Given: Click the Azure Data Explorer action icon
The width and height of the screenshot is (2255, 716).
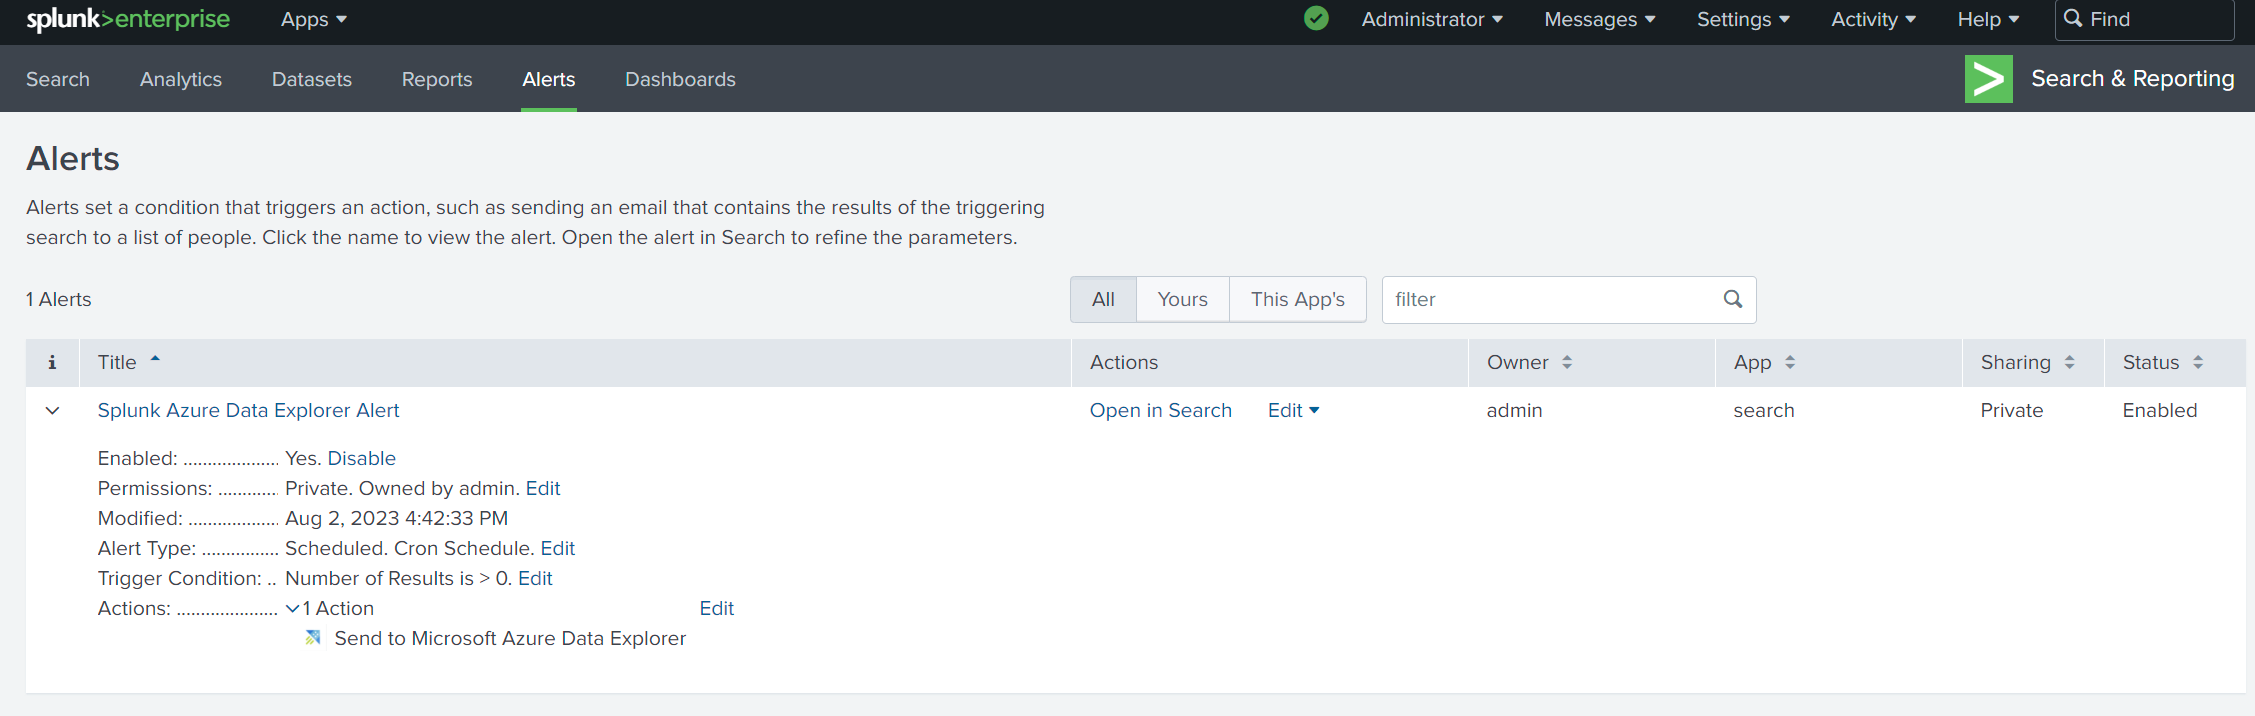Looking at the screenshot, I should click(x=313, y=638).
